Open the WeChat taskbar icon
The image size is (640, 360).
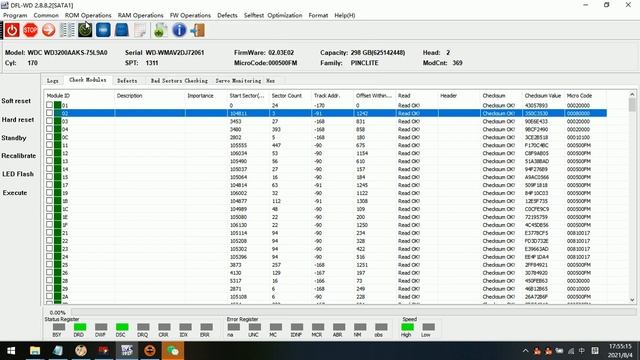[173, 351]
